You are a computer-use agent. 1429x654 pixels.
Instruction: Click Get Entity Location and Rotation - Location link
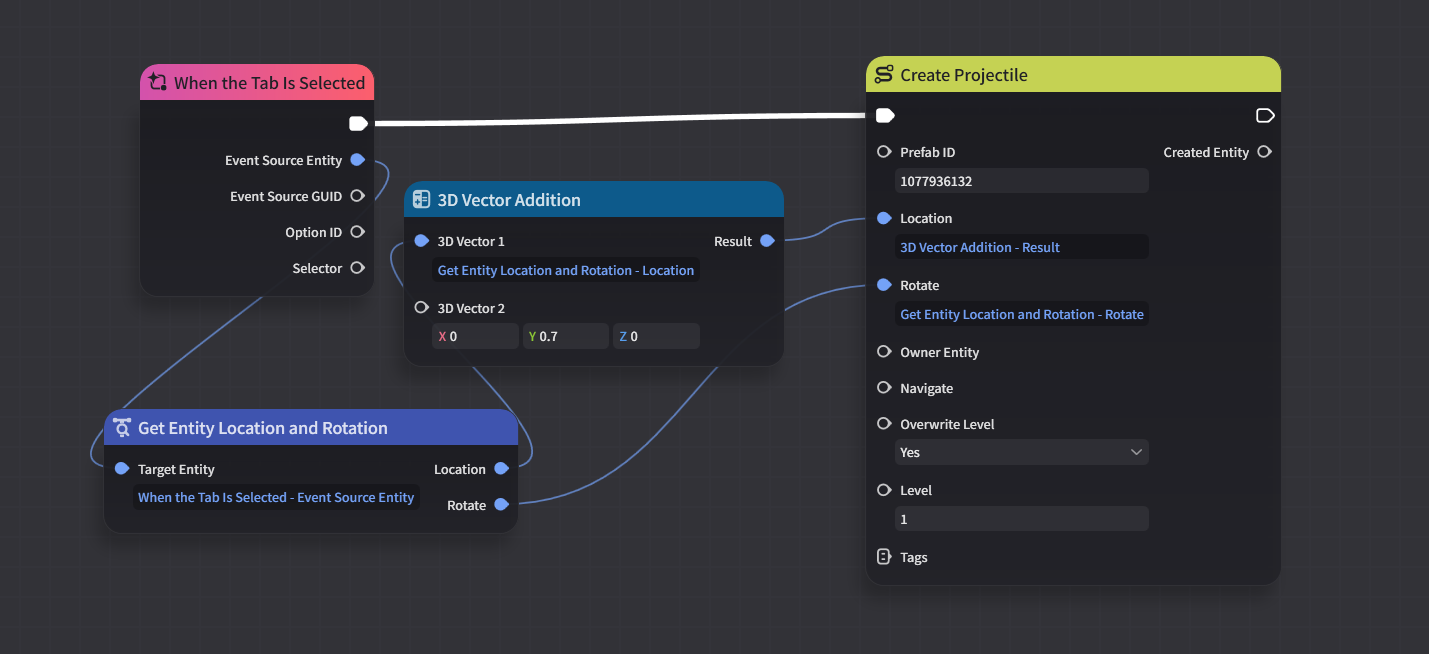click(x=566, y=270)
